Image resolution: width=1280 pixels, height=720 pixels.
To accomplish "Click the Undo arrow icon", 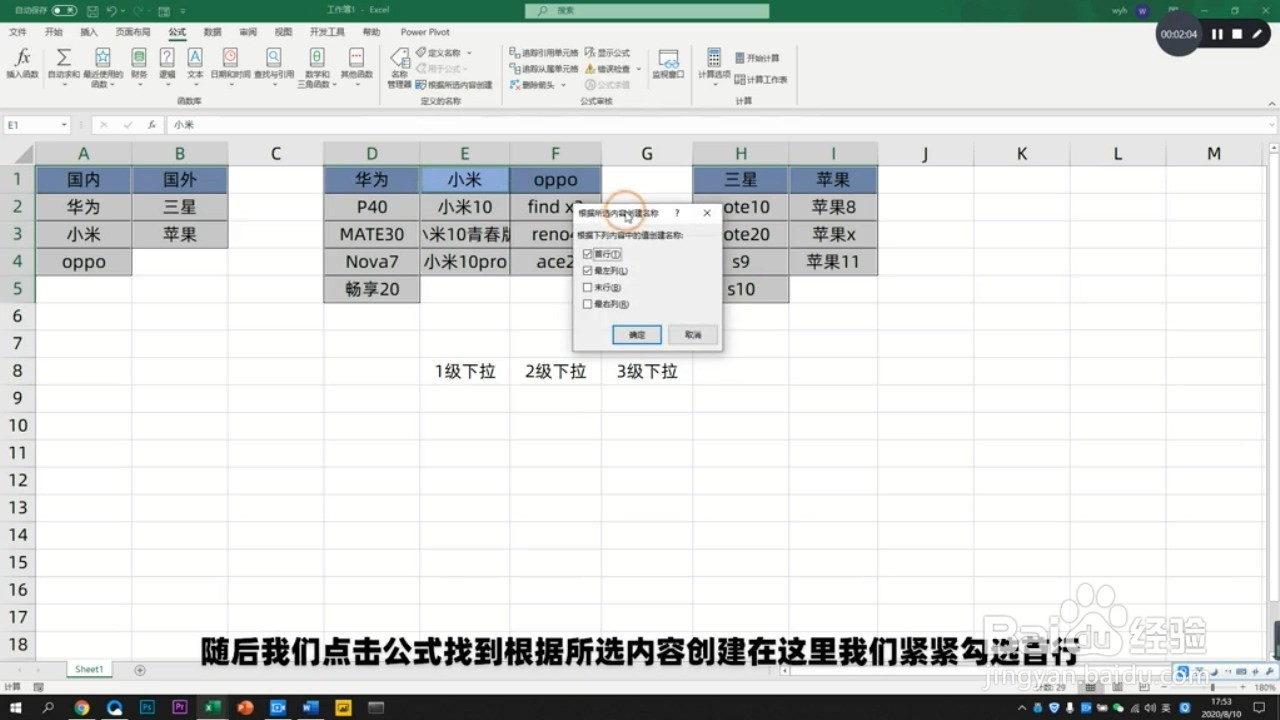I will click(x=111, y=10).
